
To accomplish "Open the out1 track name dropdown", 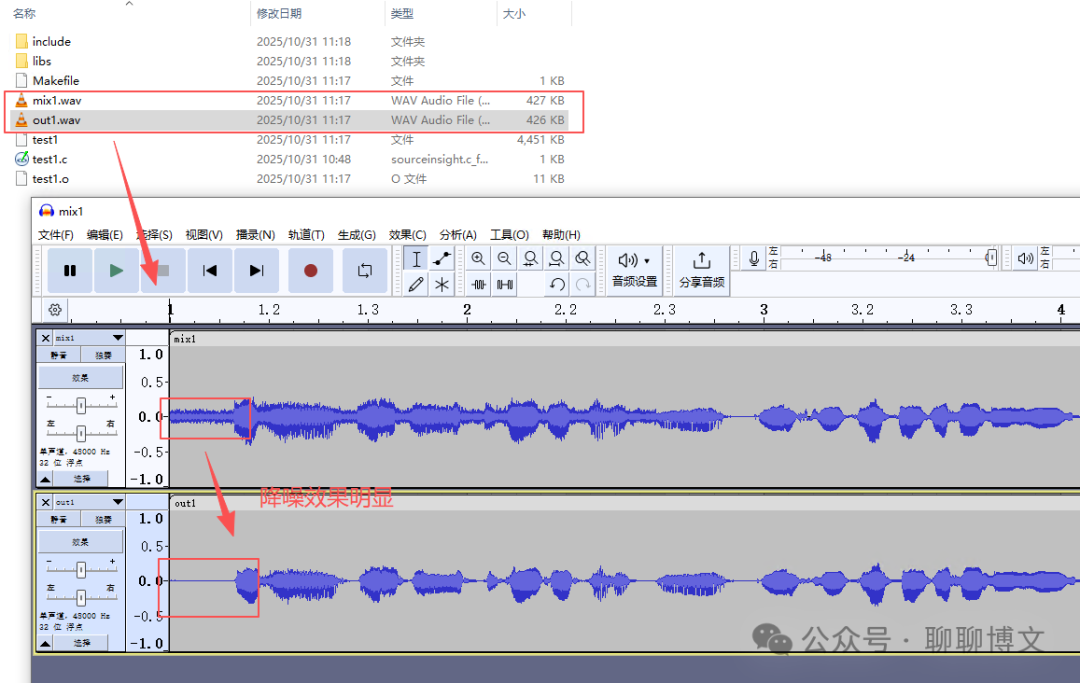I will [89, 503].
